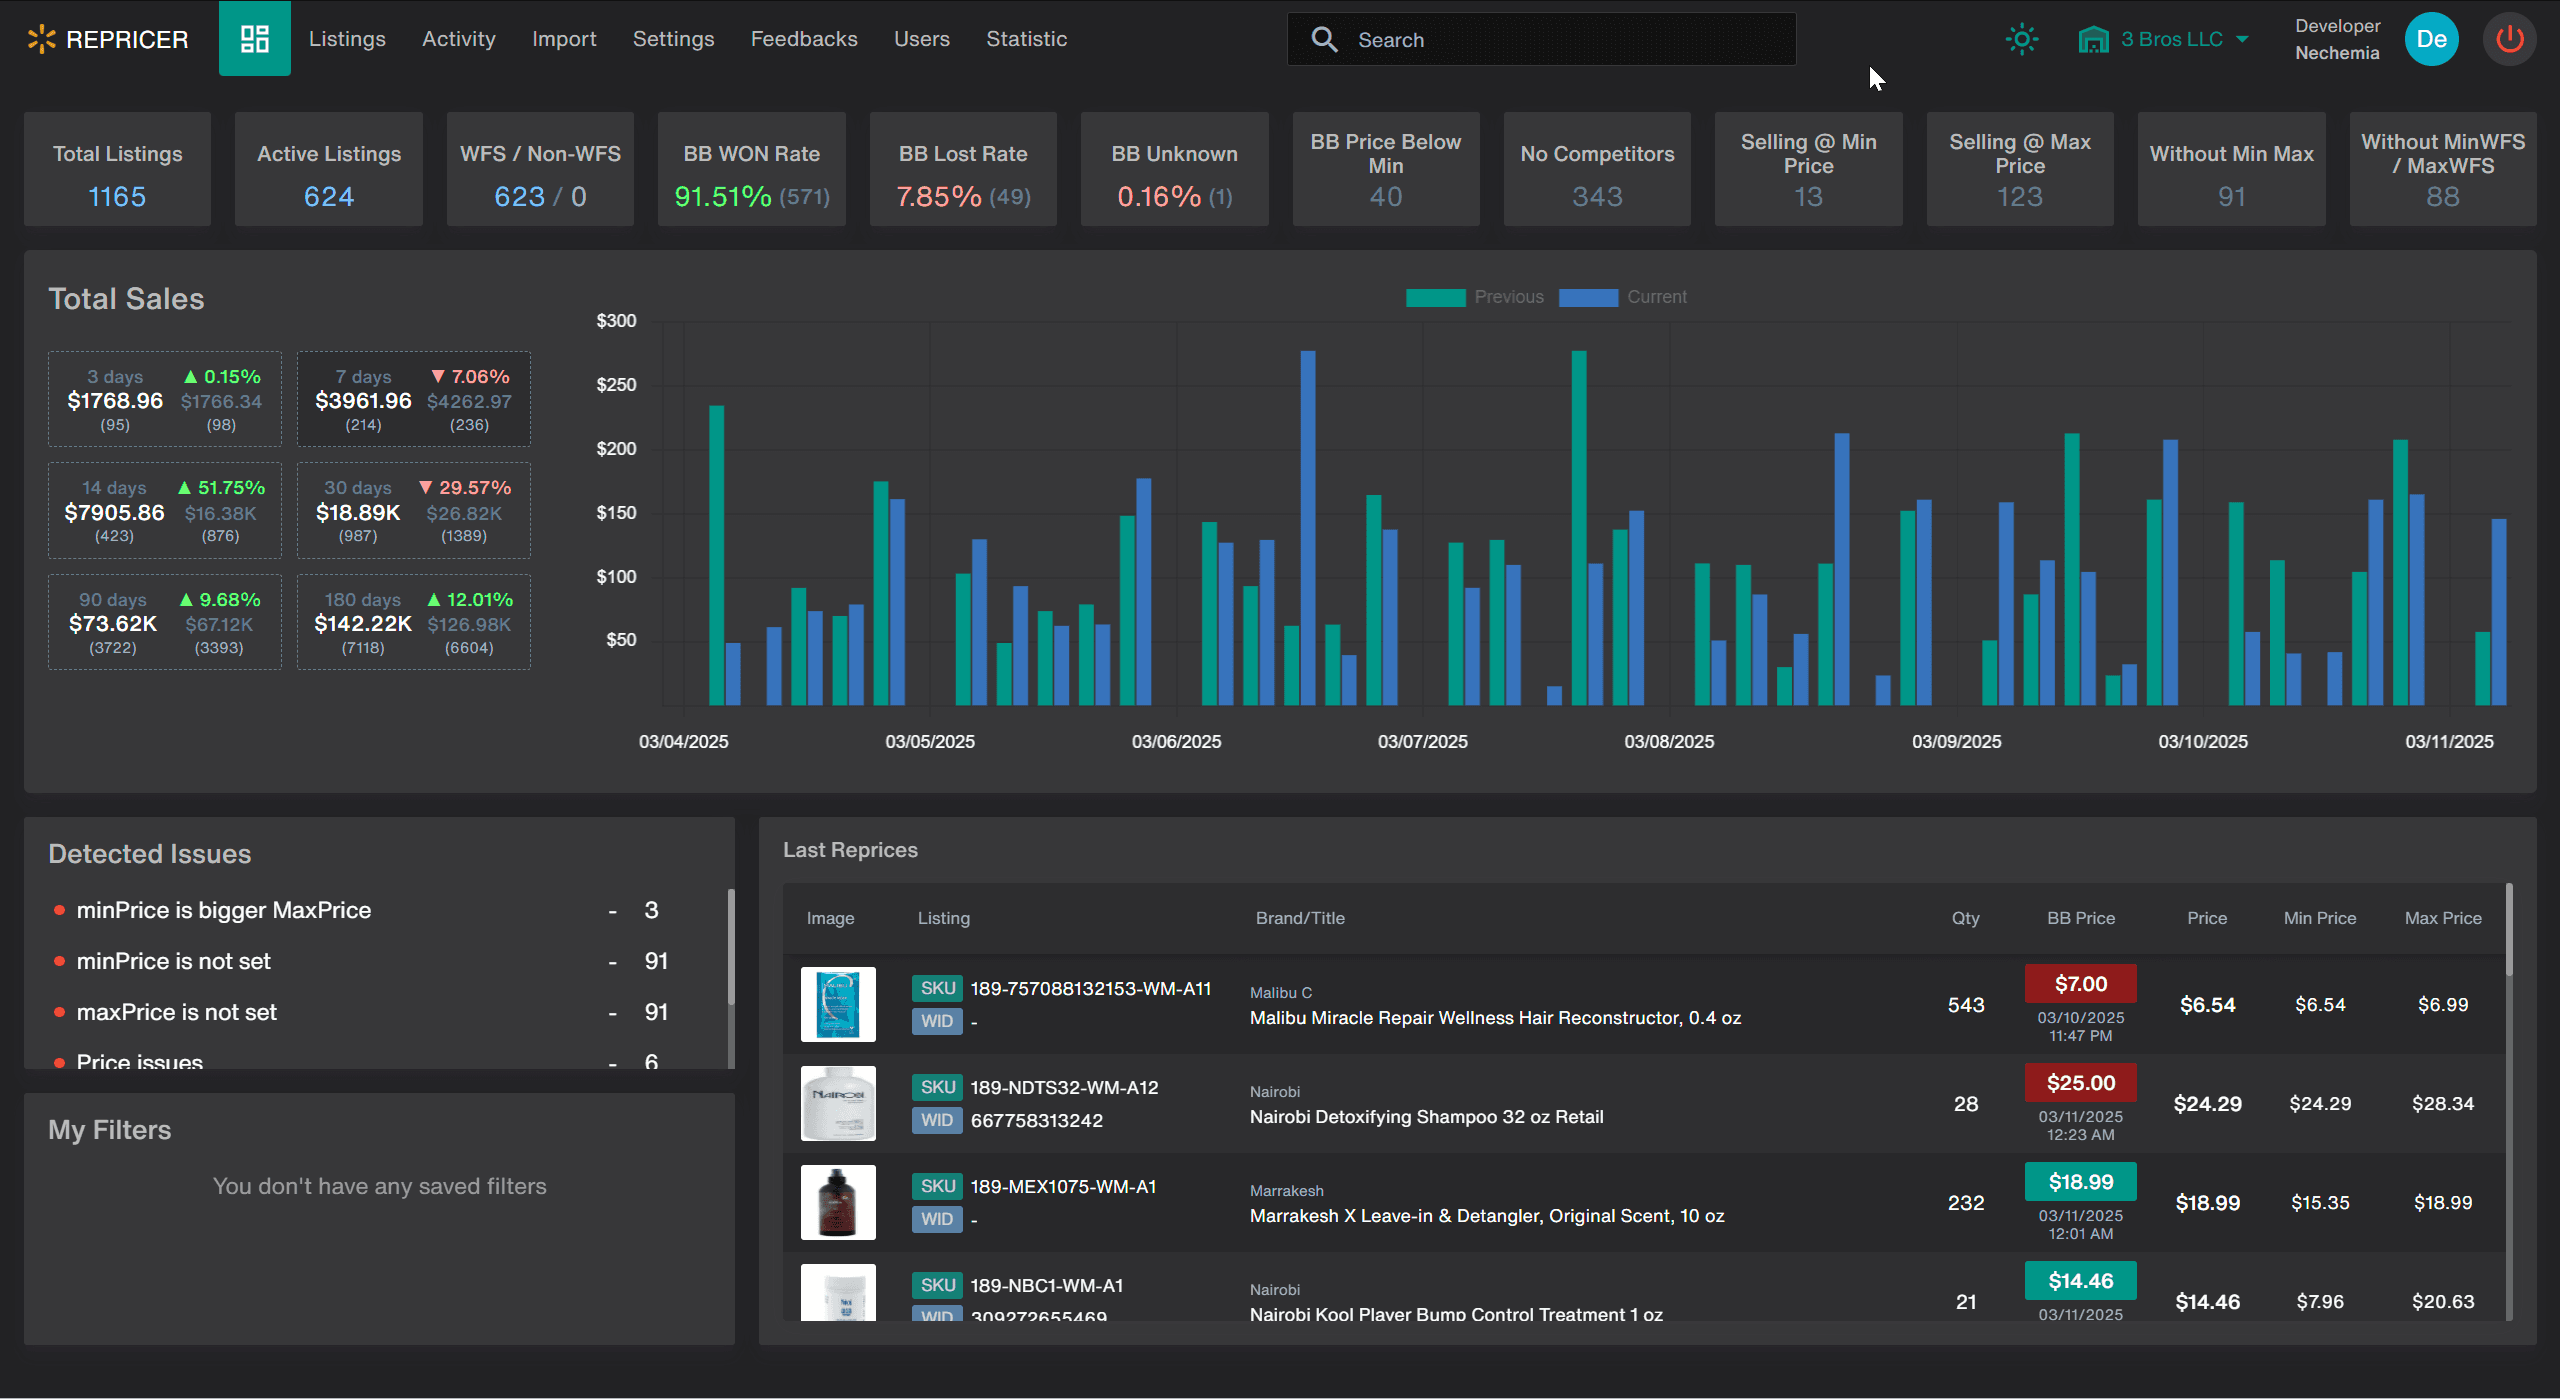Open the De user avatar
Screen dimensions: 2560x1399
(x=2431, y=39)
